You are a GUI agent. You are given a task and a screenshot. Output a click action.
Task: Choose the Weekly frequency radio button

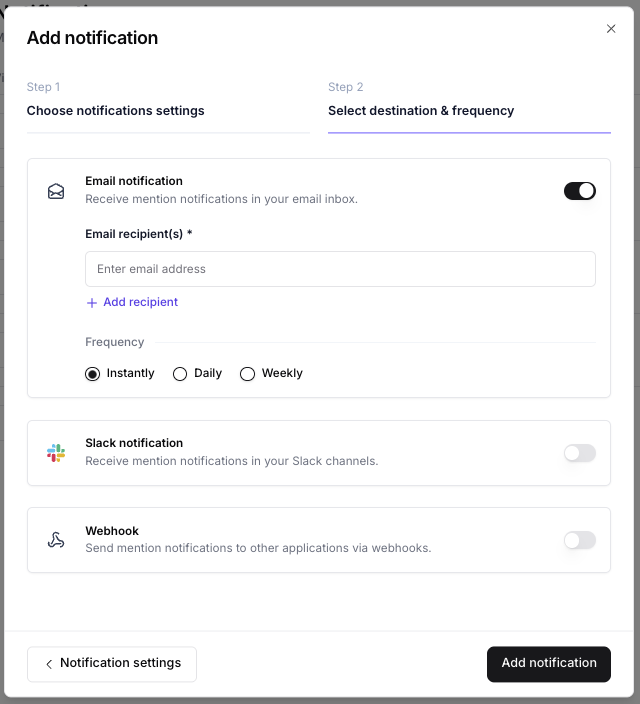click(248, 374)
